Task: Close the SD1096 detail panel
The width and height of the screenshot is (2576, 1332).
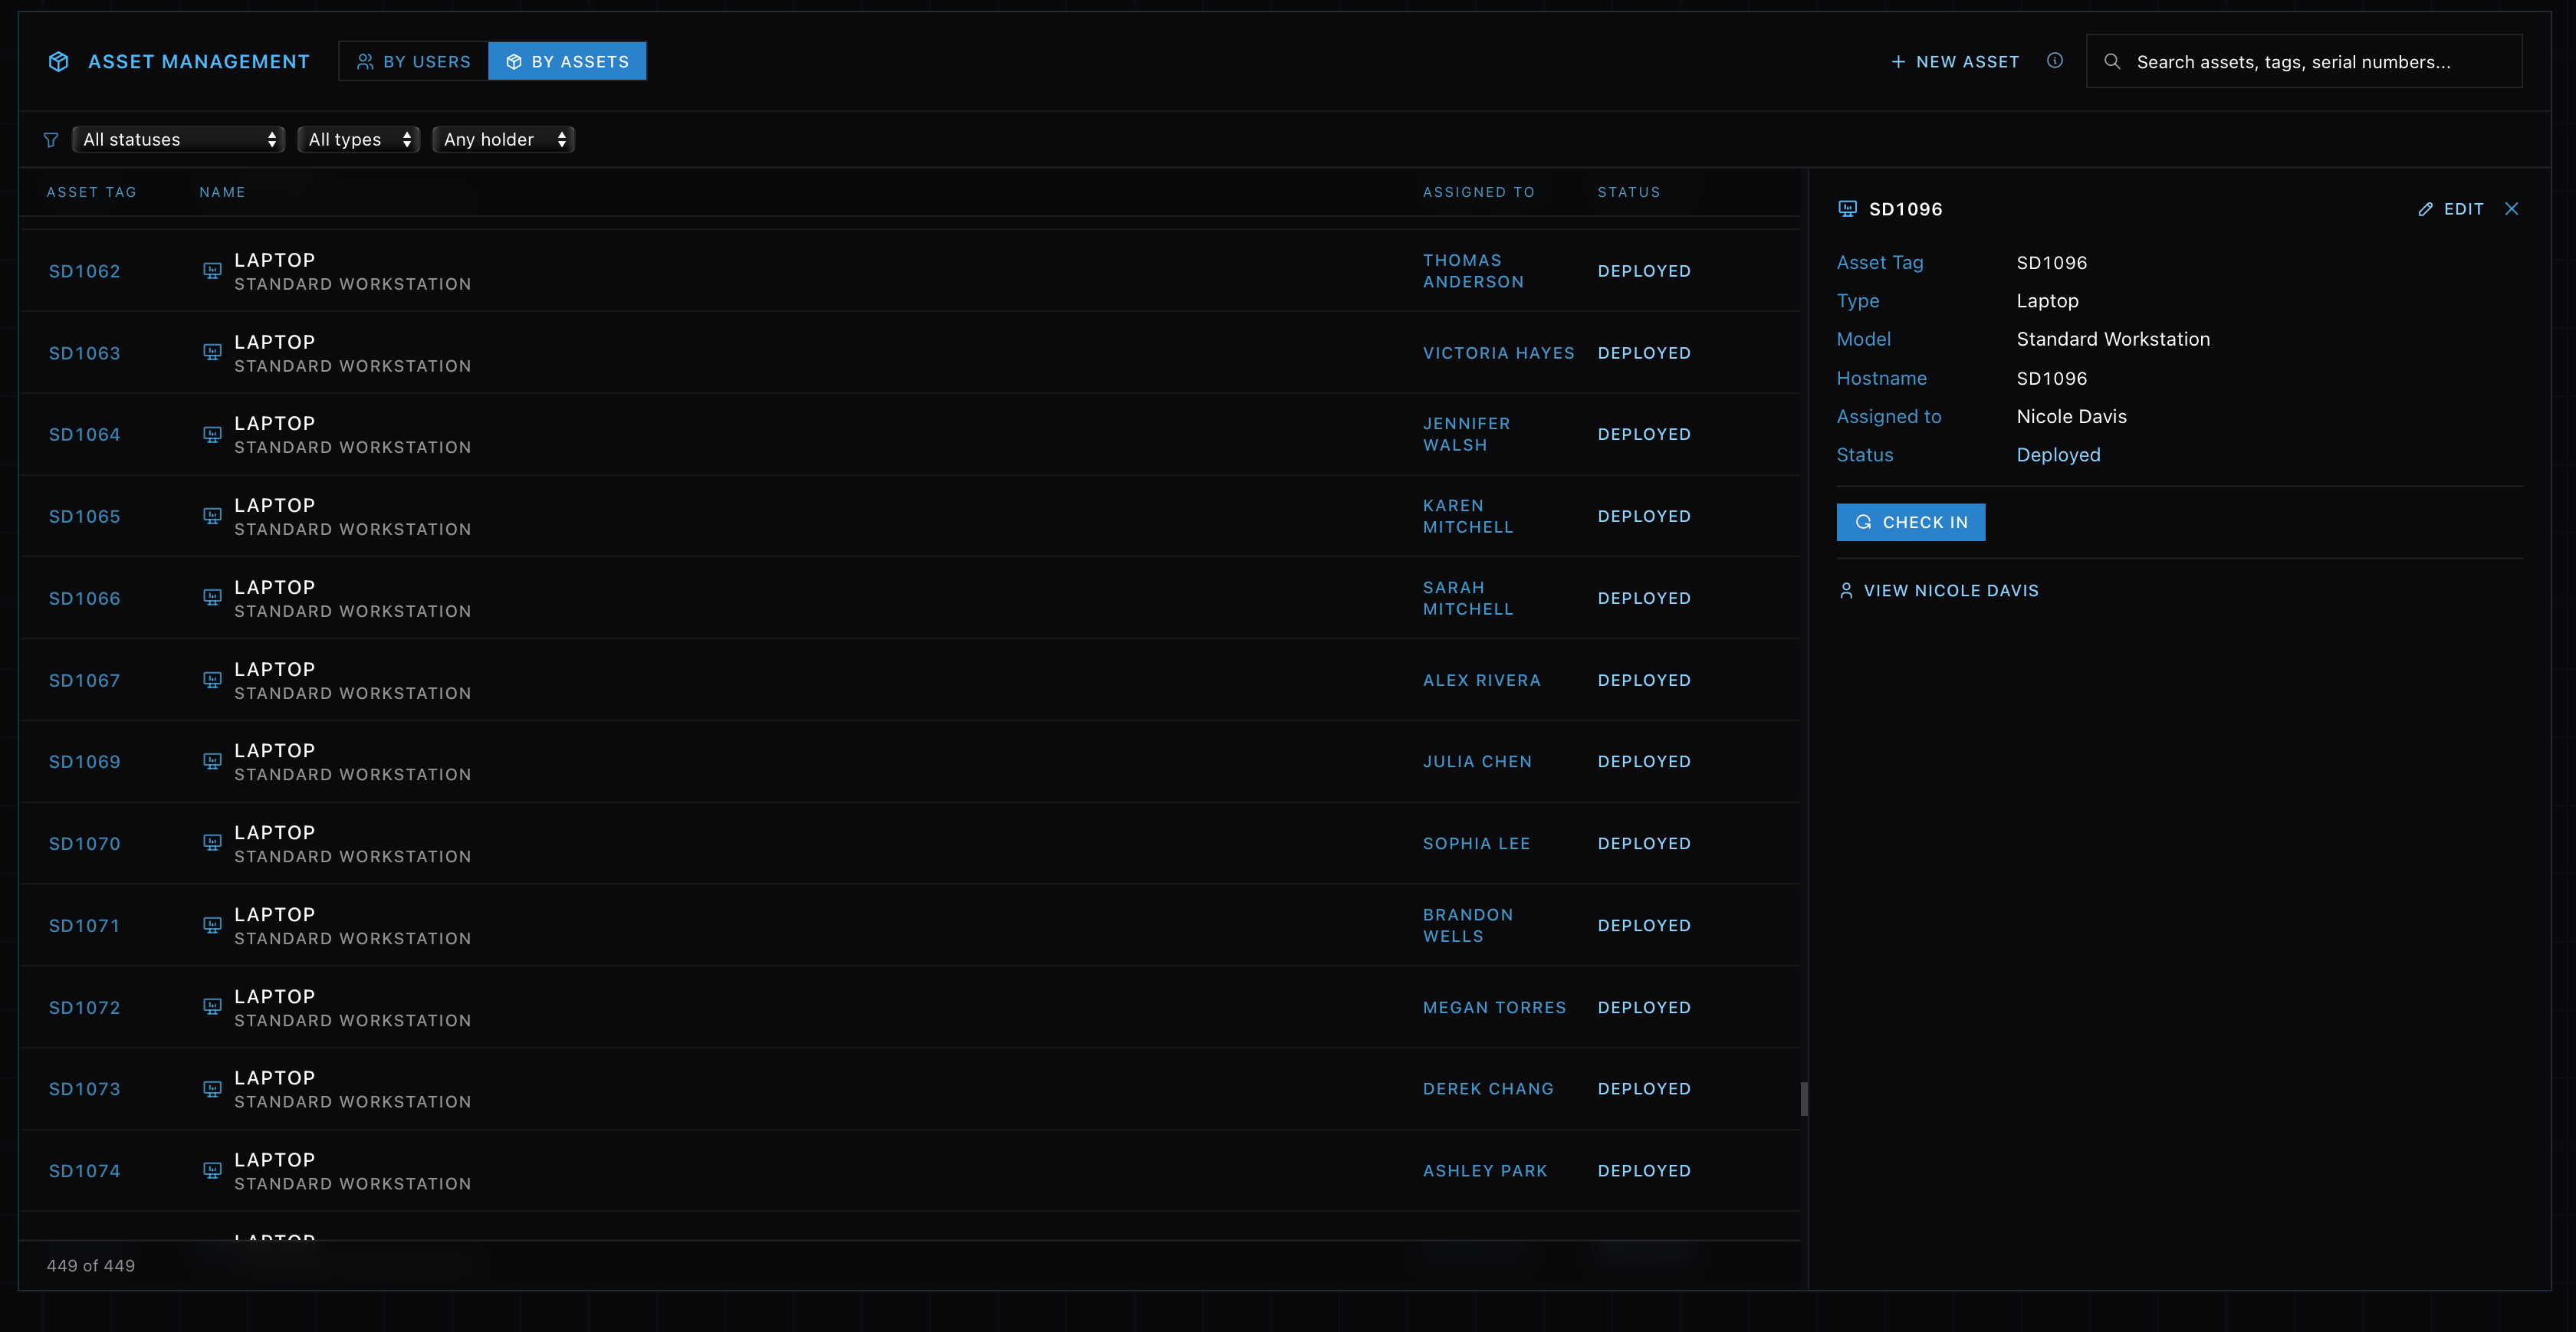Action: tap(2511, 209)
